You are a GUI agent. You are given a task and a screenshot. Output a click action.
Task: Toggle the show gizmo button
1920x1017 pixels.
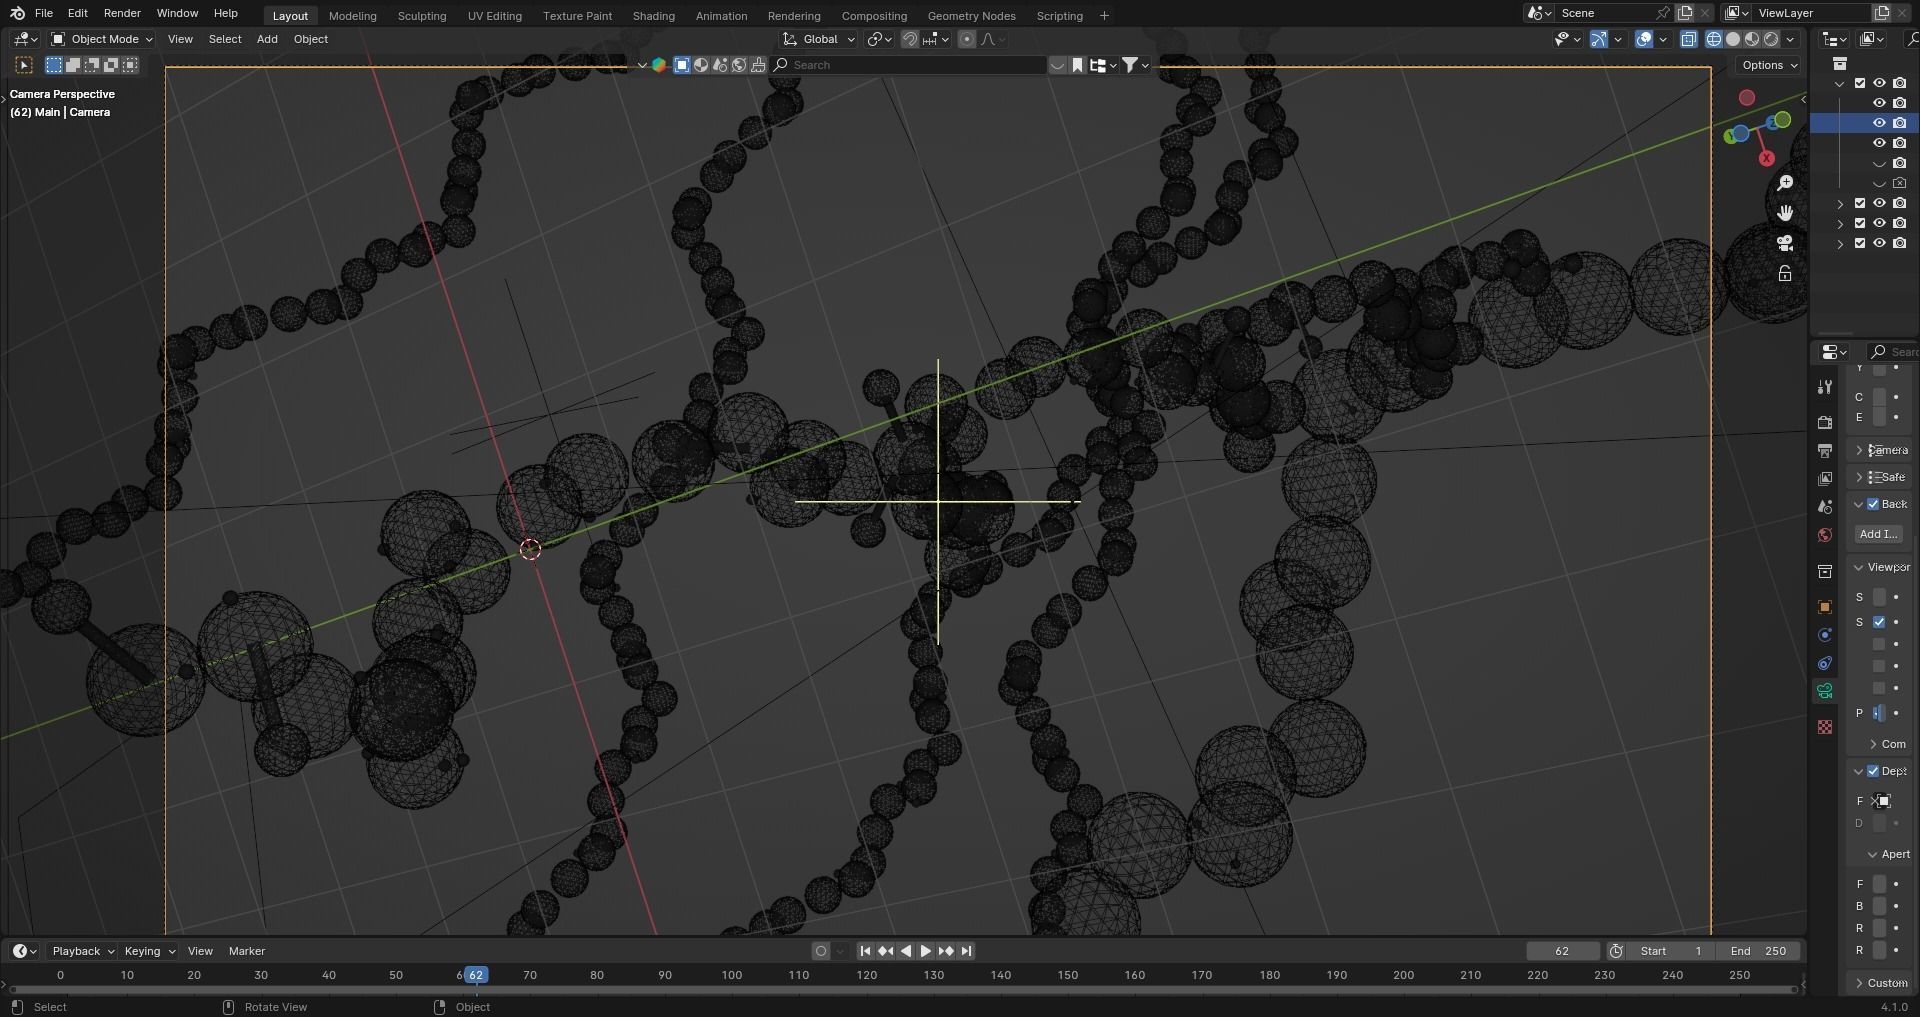point(1598,39)
